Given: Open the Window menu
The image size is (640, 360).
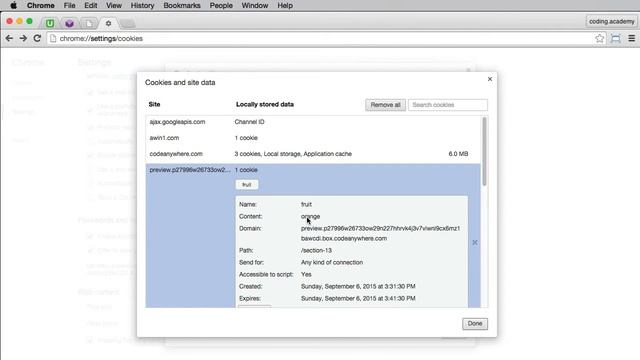Looking at the screenshot, I should [x=255, y=5].
